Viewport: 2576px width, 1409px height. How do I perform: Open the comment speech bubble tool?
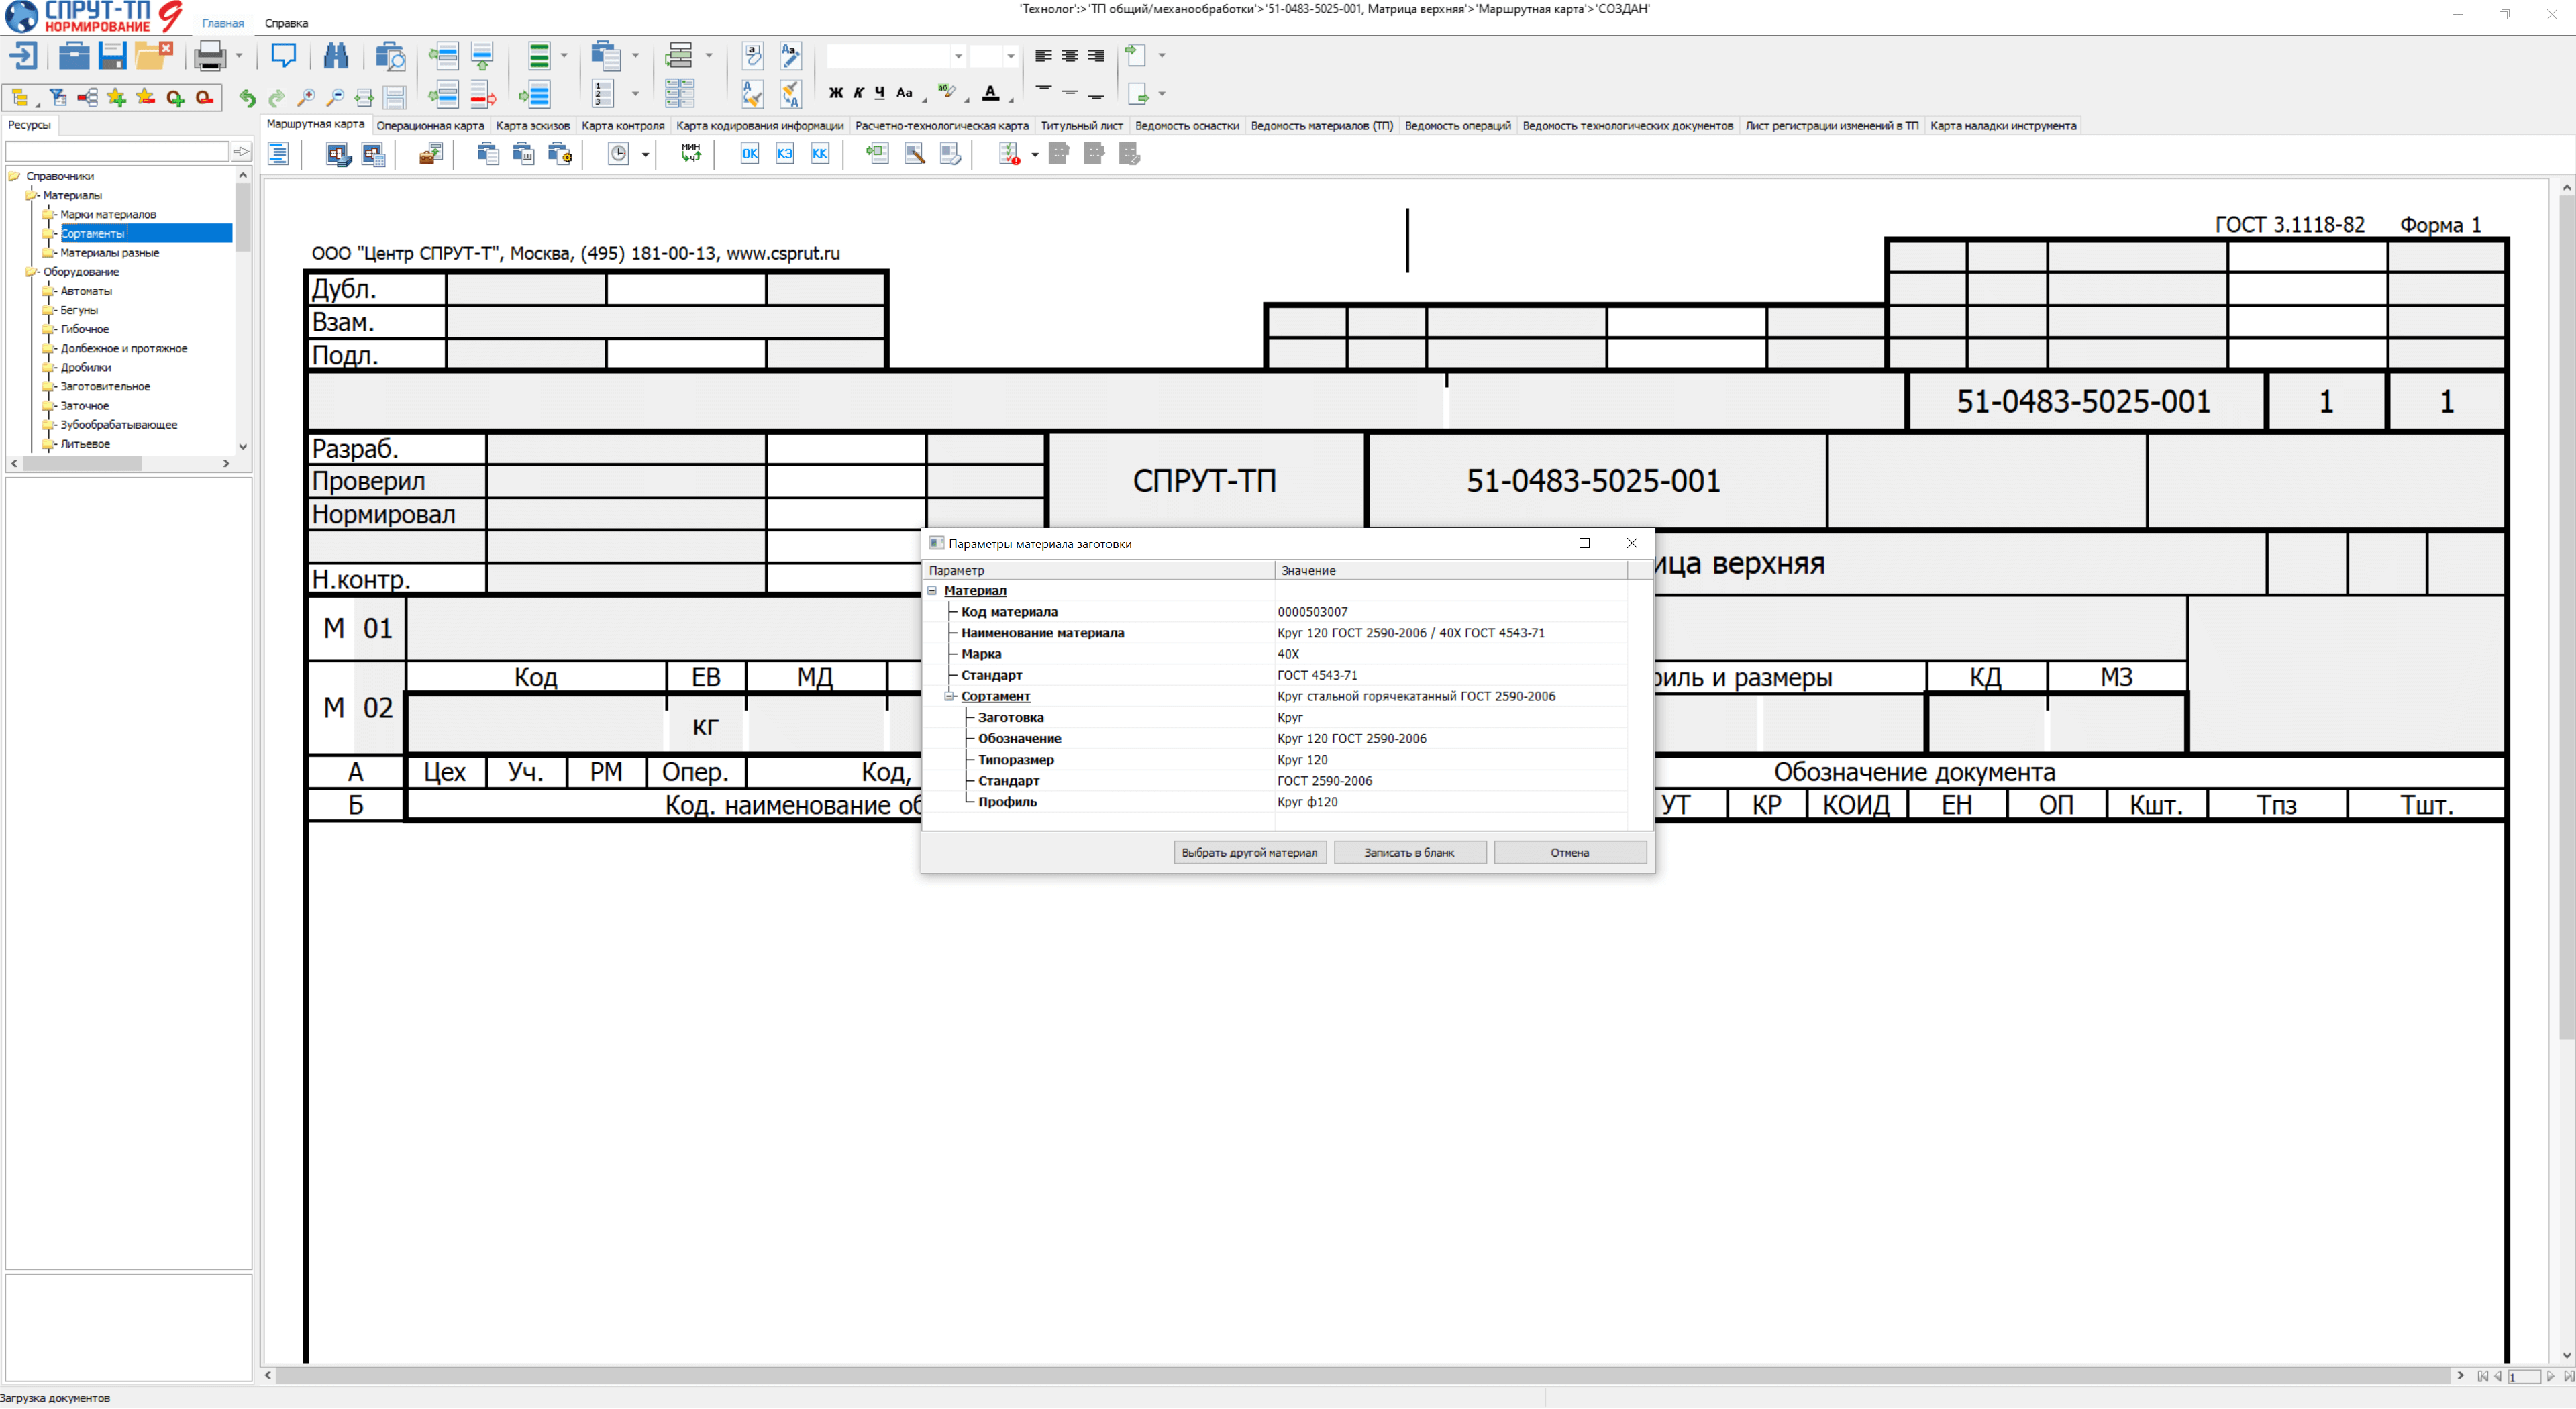click(x=284, y=55)
